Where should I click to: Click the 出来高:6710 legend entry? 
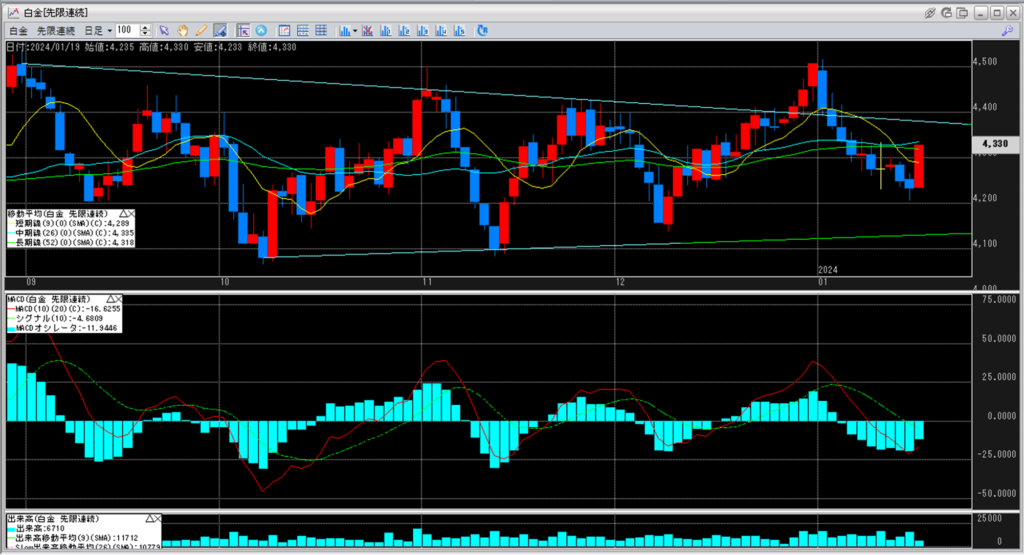39,528
